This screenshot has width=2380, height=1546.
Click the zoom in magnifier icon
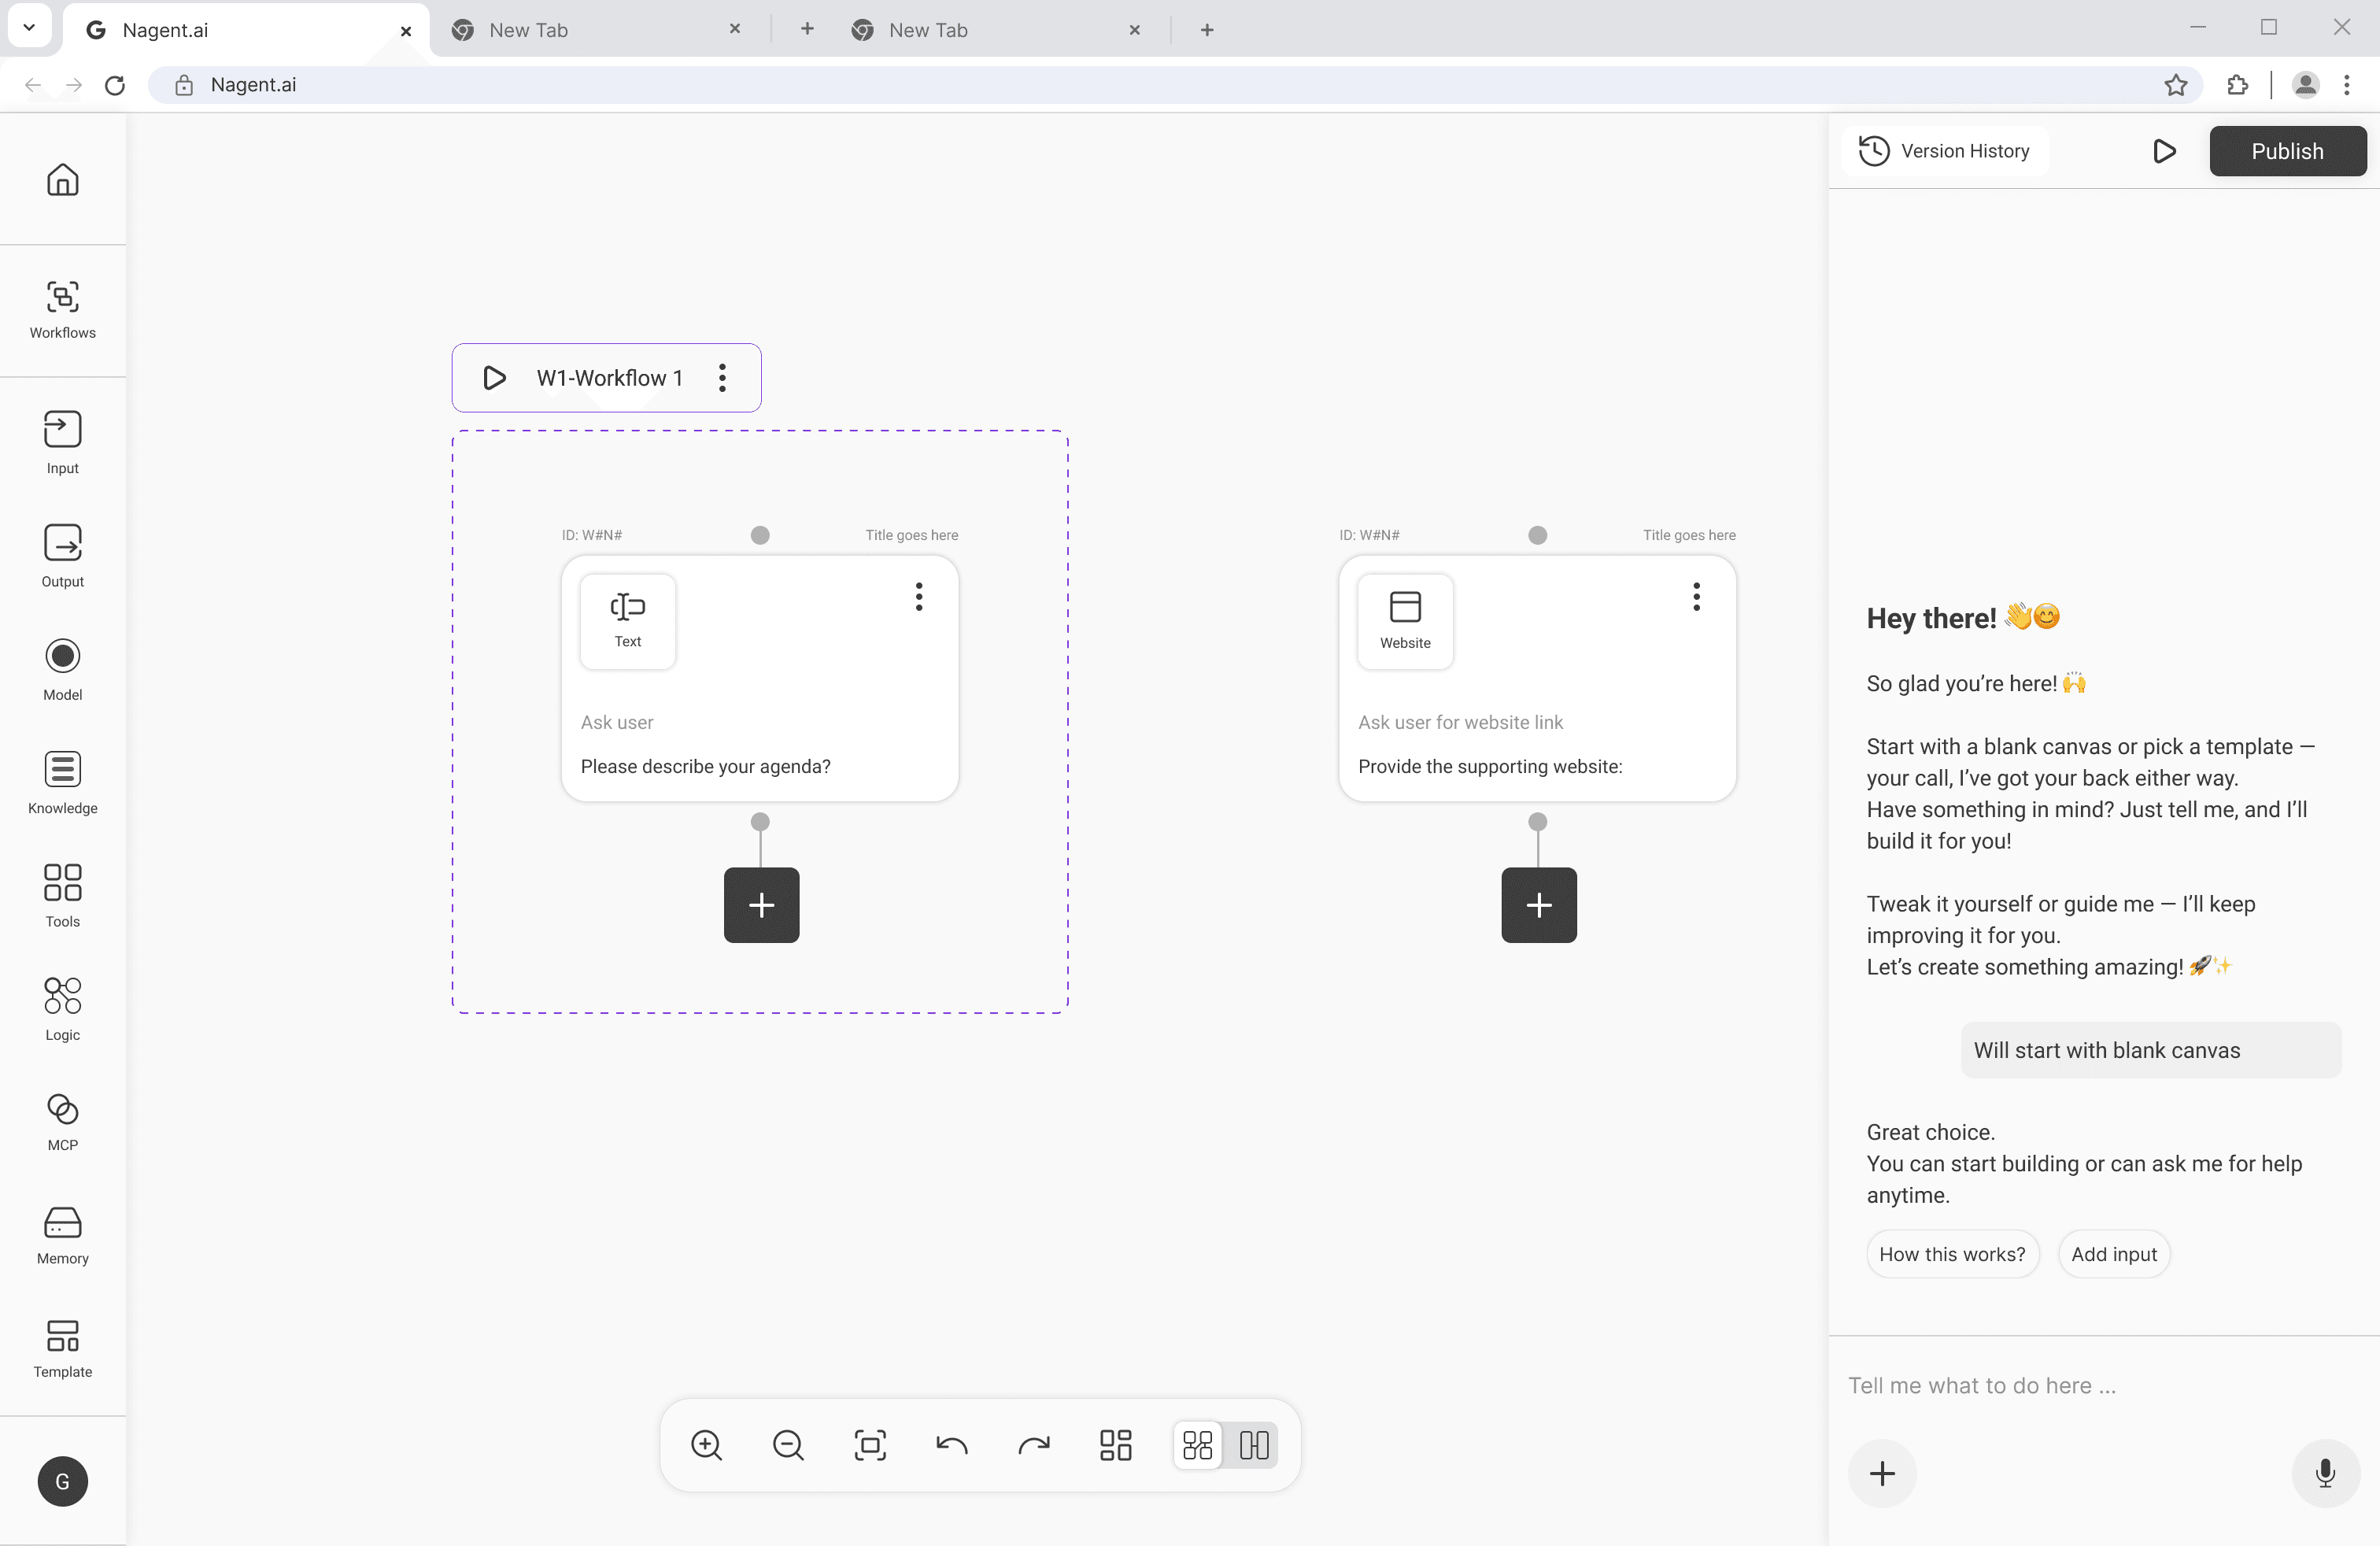(706, 1445)
